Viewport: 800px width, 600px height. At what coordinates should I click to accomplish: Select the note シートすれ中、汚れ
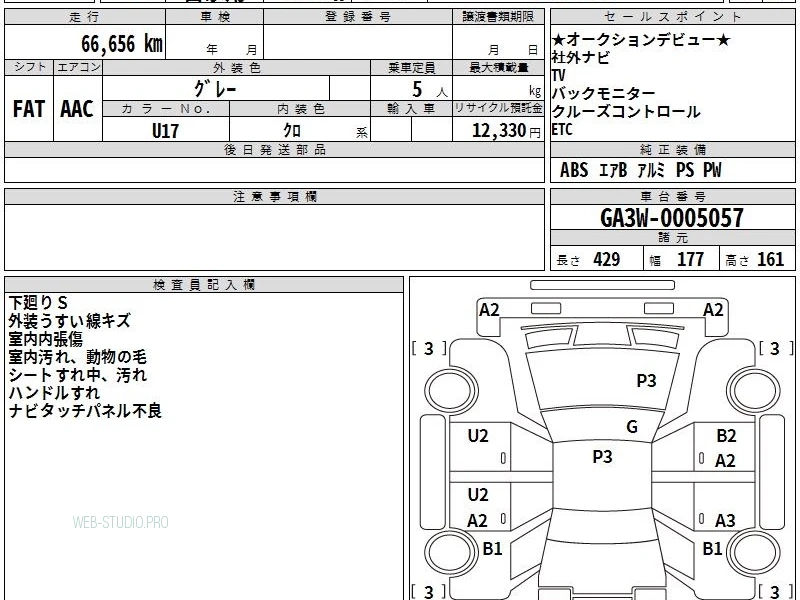click(x=78, y=375)
